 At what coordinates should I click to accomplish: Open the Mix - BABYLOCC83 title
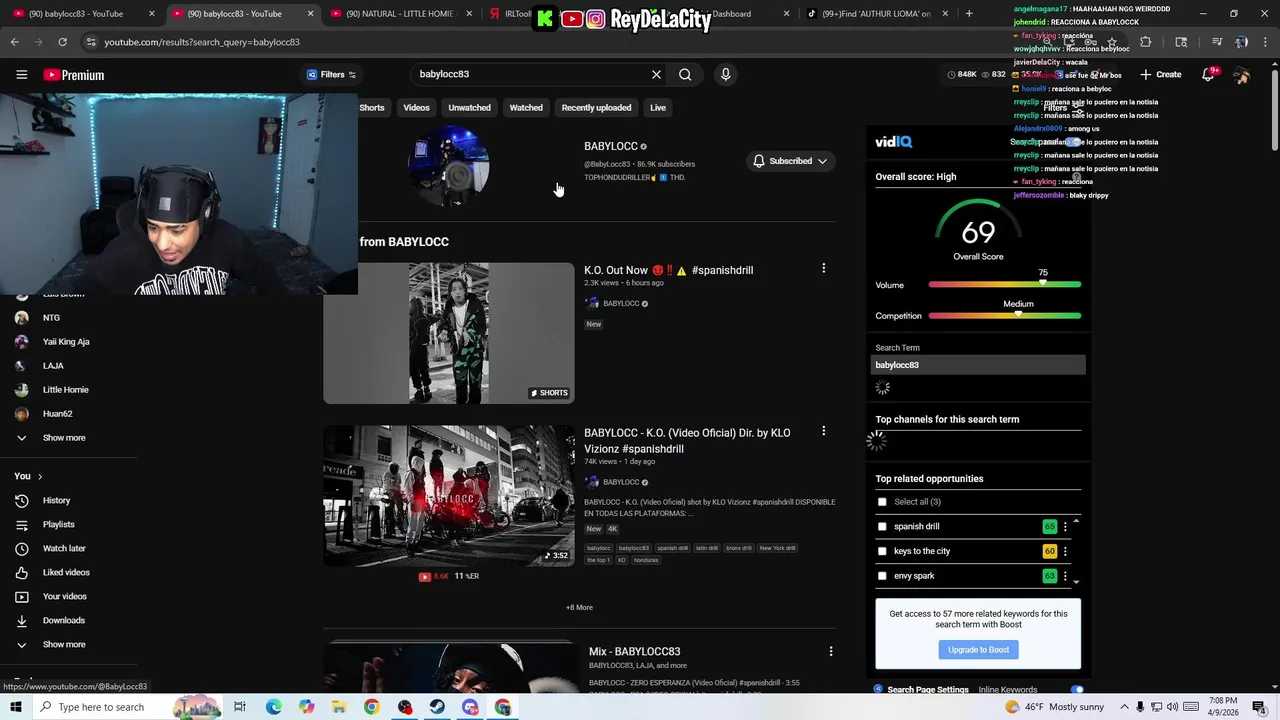click(634, 651)
